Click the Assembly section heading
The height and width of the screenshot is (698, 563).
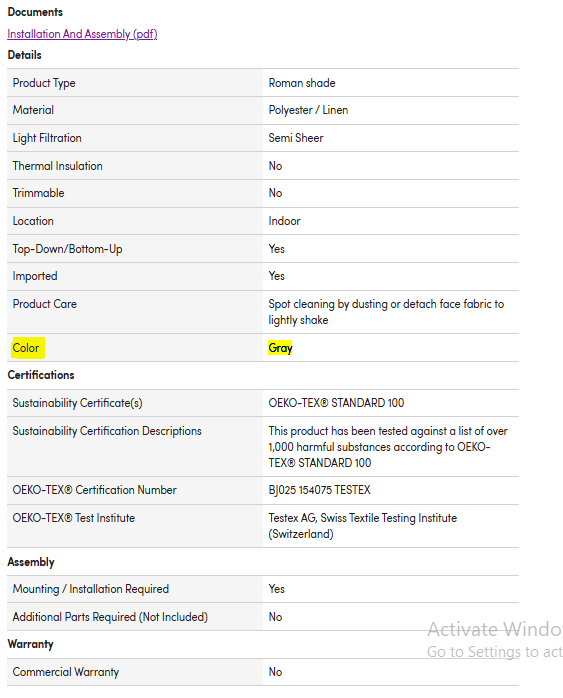click(31, 562)
